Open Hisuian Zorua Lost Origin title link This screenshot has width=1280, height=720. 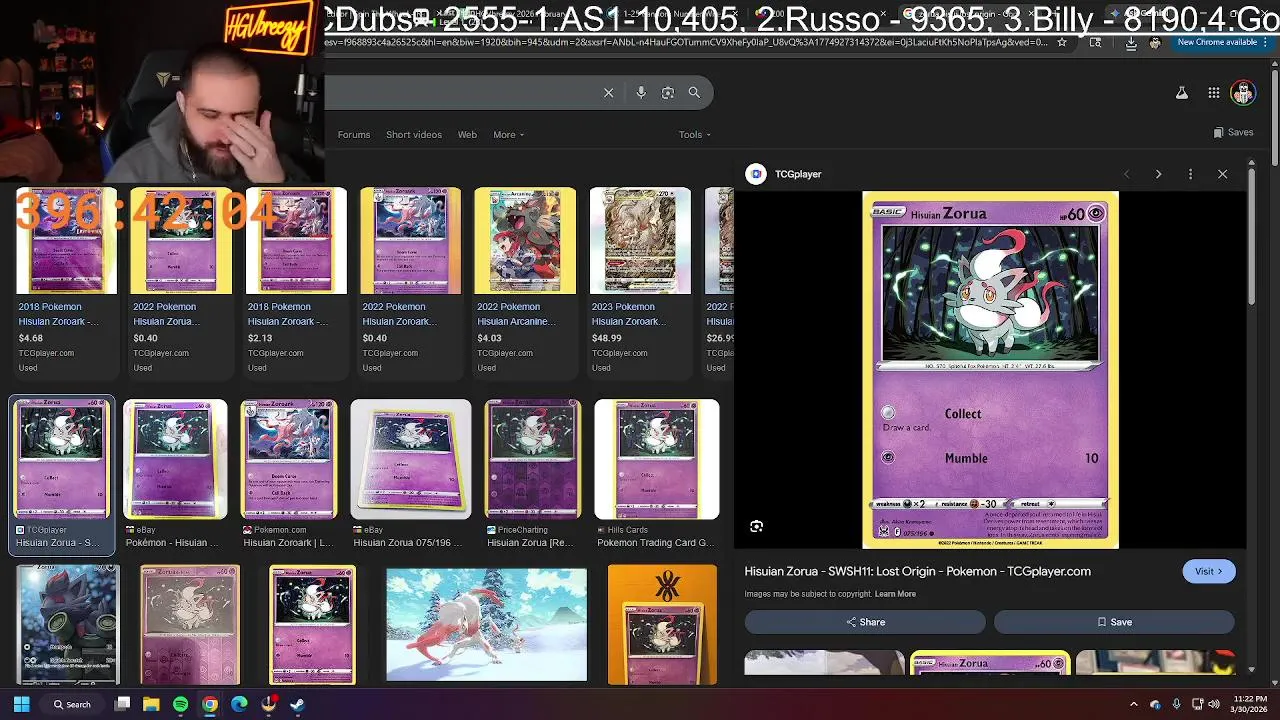coord(917,571)
